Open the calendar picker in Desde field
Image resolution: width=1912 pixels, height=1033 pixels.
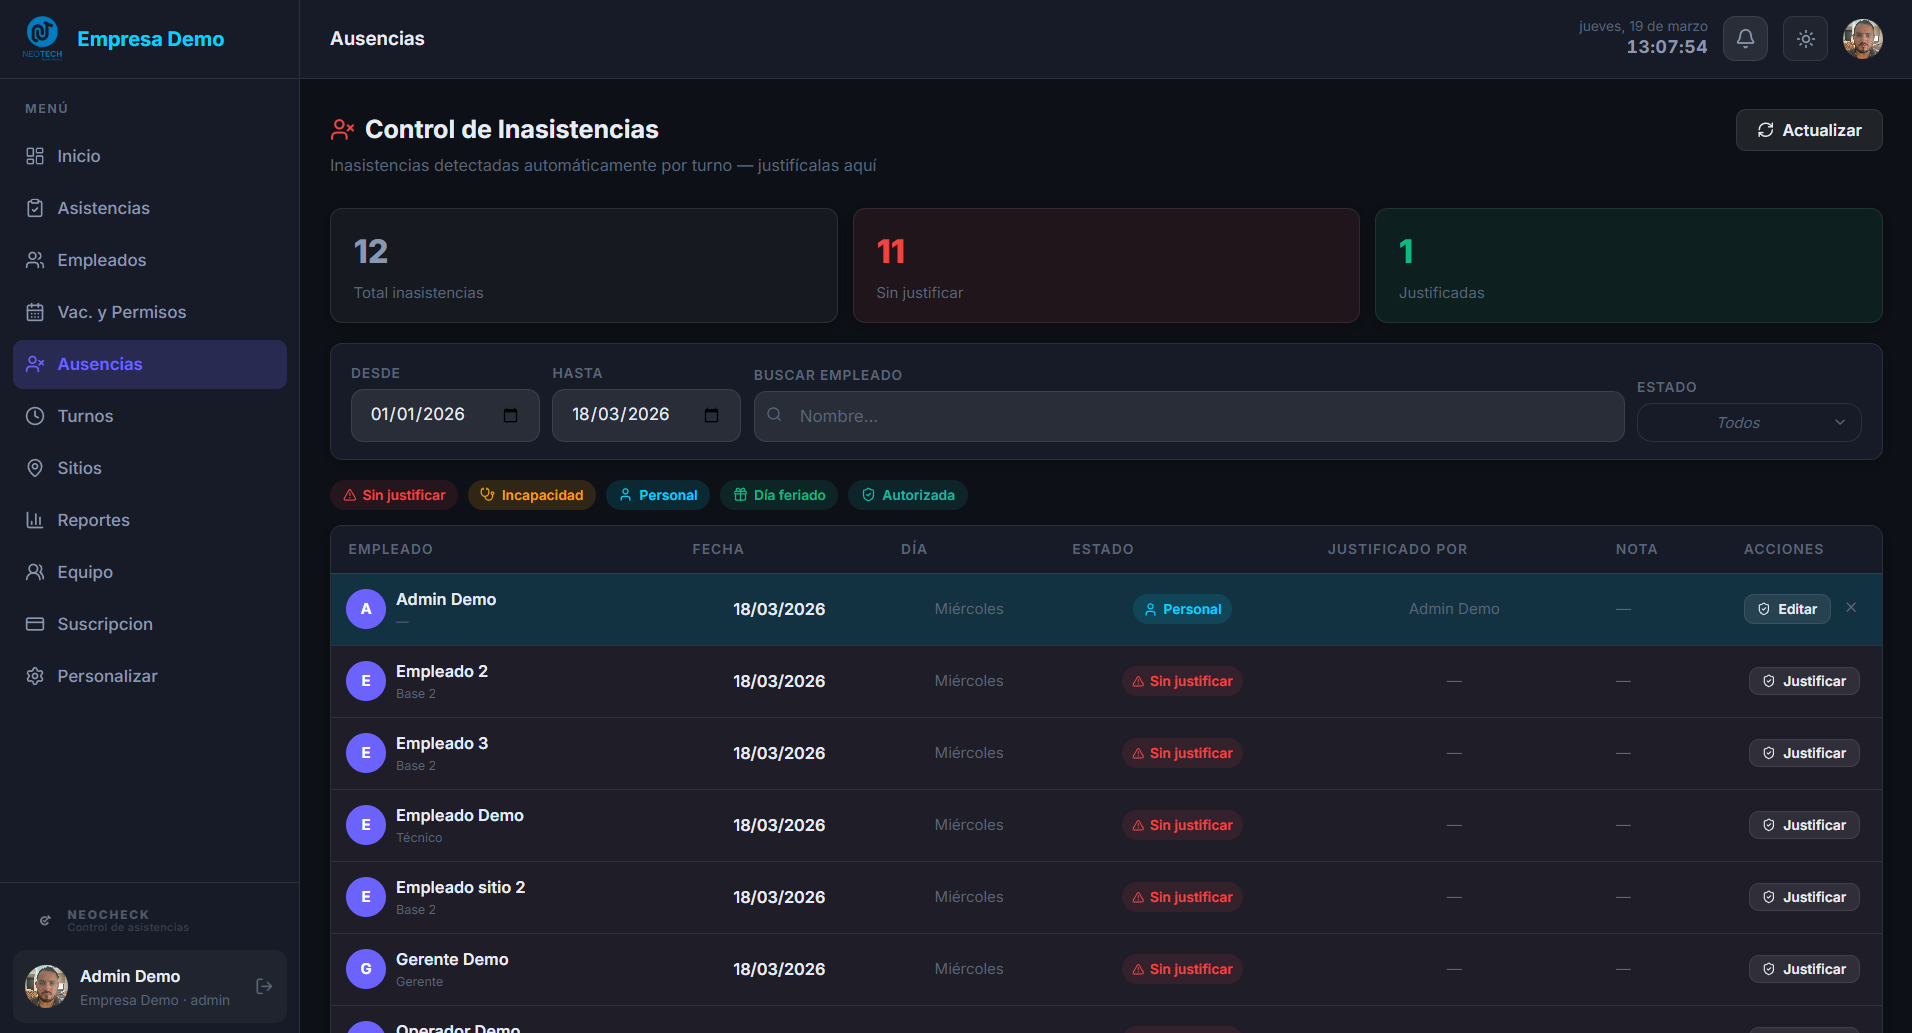[510, 416]
